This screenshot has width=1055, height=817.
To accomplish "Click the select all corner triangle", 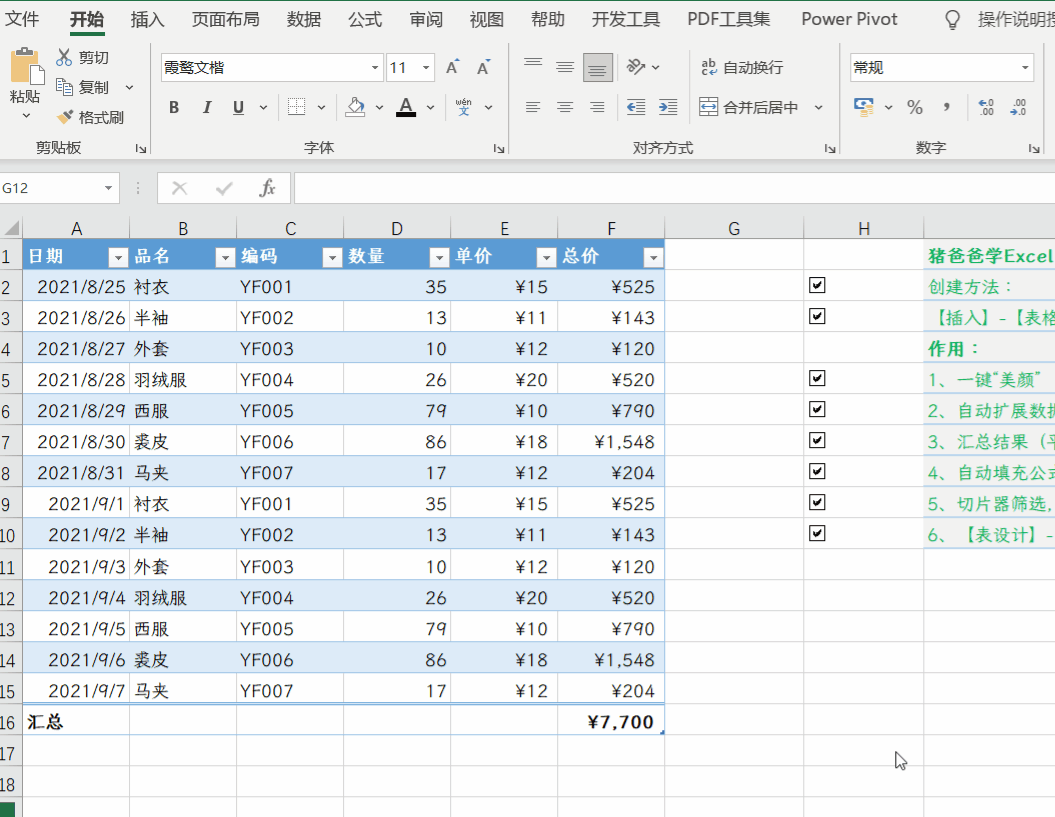I will (x=11, y=229).
